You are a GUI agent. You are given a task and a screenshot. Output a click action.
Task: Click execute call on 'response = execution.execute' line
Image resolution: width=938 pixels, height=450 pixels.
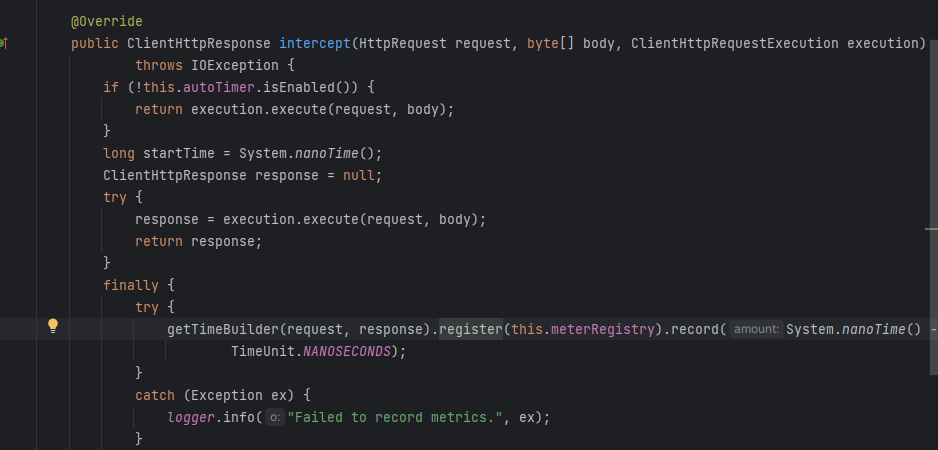coord(331,220)
